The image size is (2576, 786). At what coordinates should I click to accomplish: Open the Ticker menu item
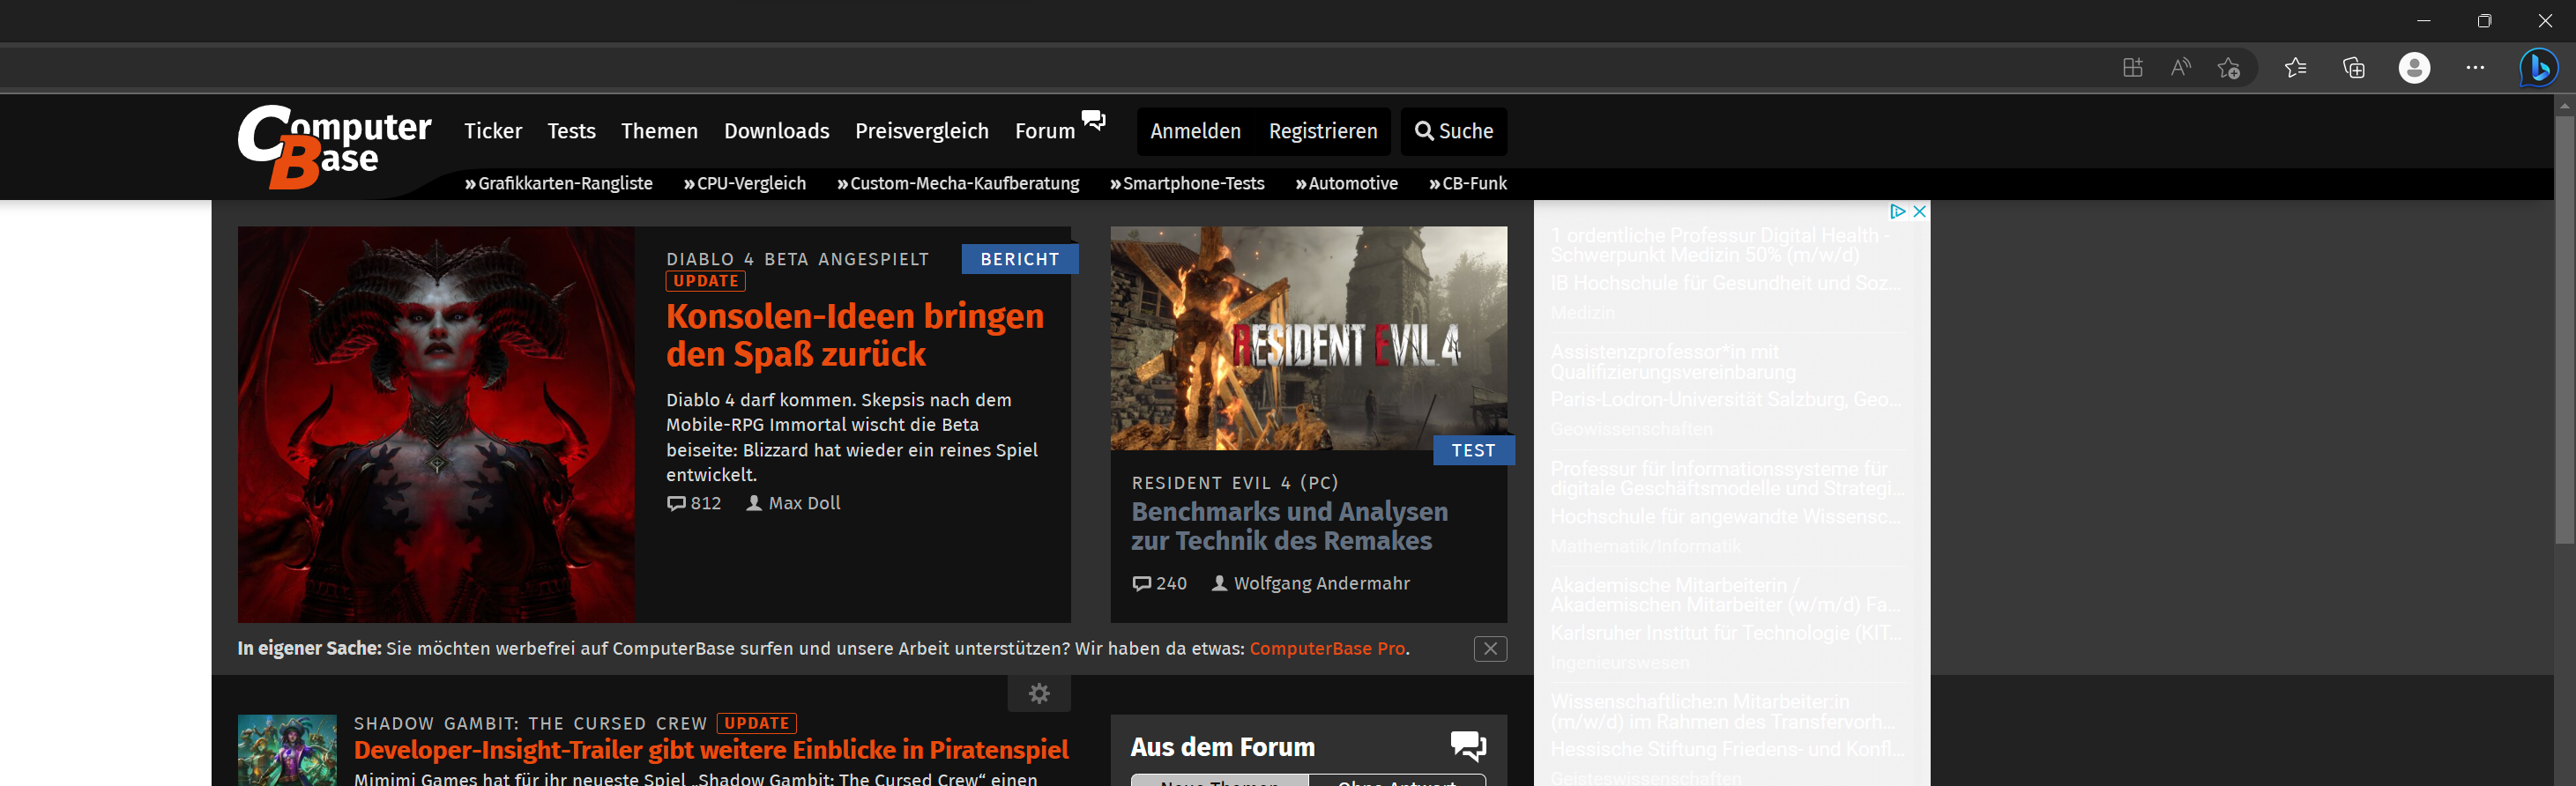[493, 131]
